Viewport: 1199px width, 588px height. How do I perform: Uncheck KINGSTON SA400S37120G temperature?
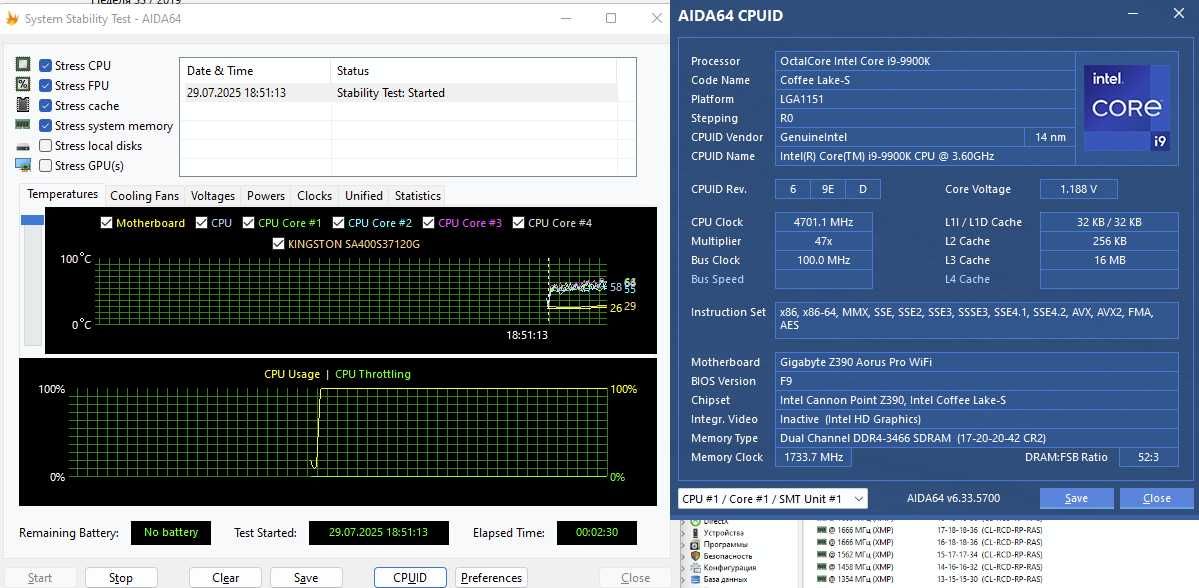pos(279,244)
